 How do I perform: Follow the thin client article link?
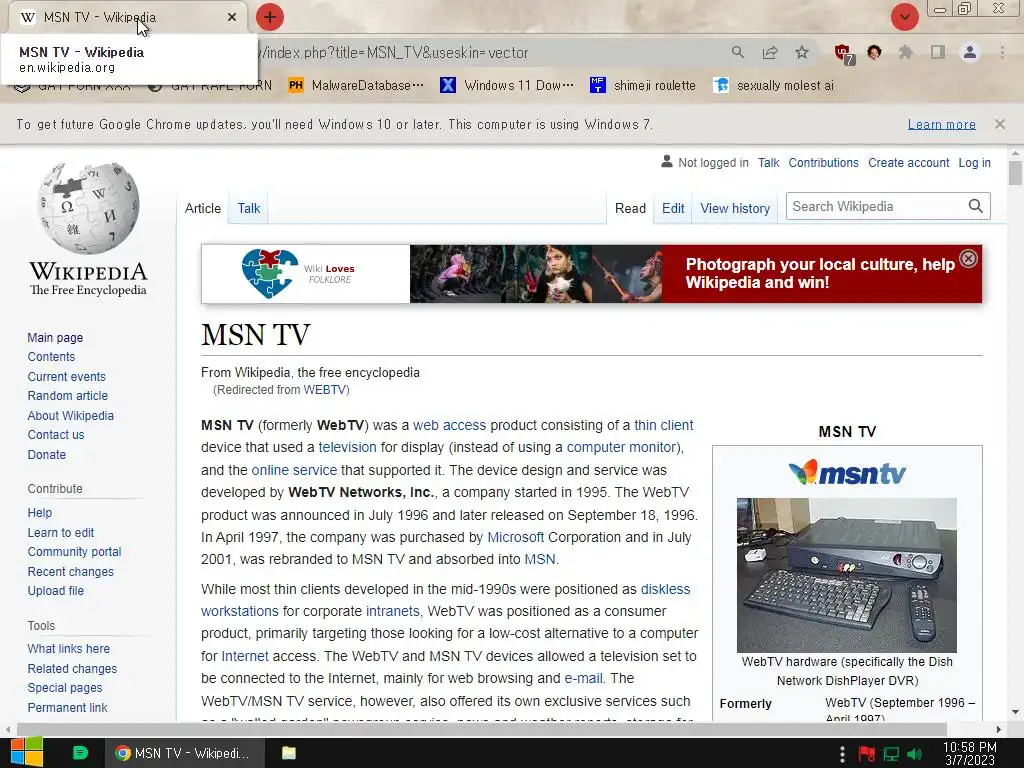[664, 425]
